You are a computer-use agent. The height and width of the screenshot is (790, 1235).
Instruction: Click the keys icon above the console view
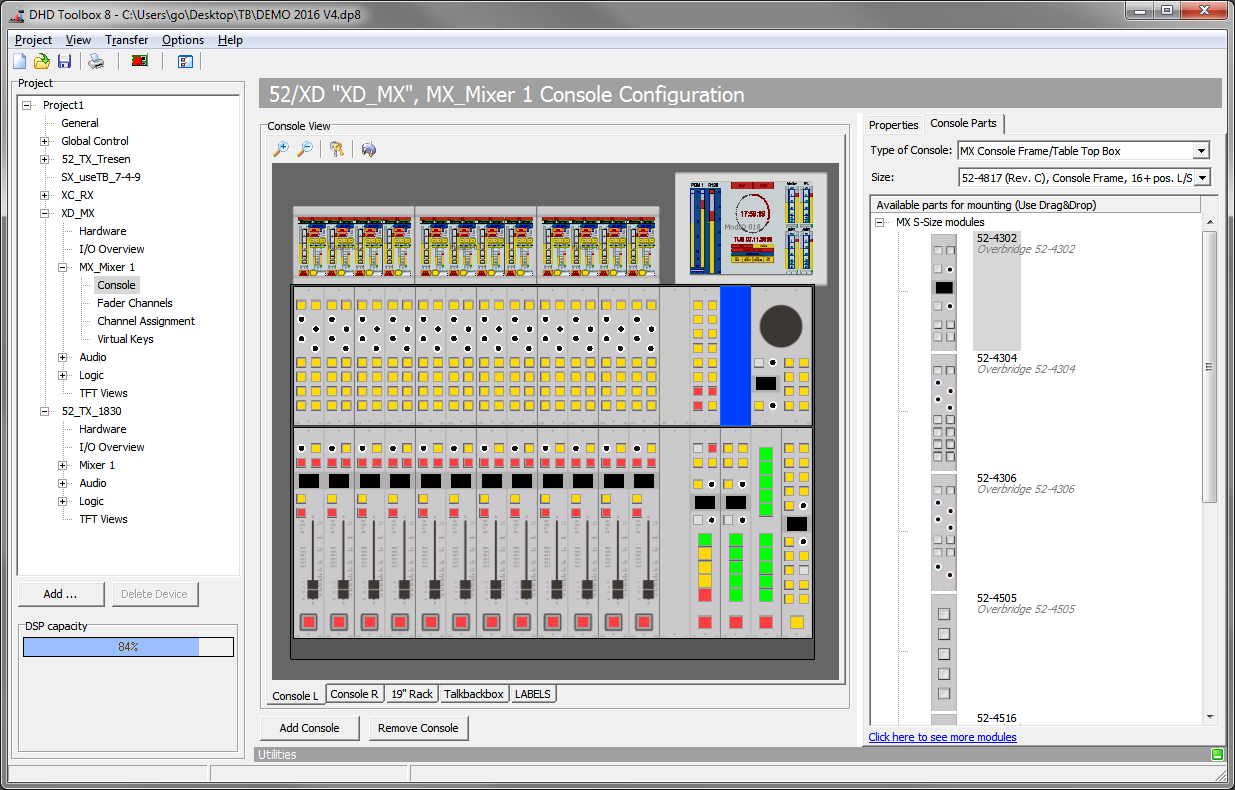[x=339, y=148]
